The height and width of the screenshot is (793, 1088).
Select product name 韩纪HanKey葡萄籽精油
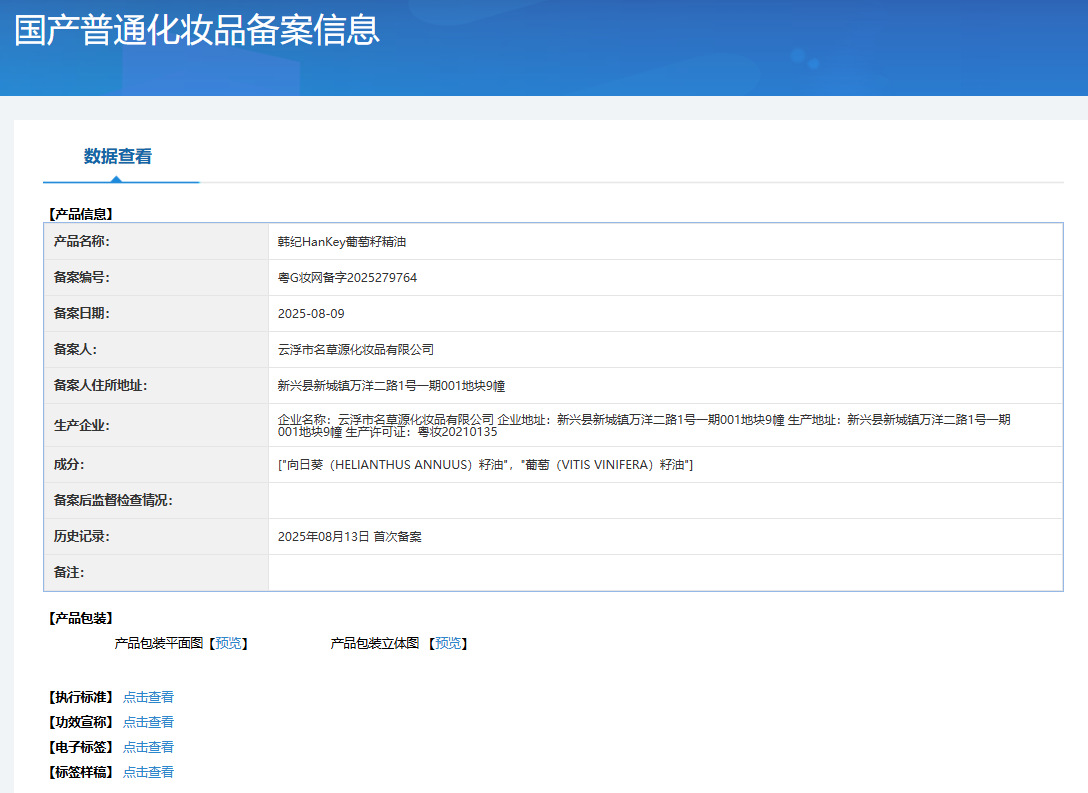[342, 242]
